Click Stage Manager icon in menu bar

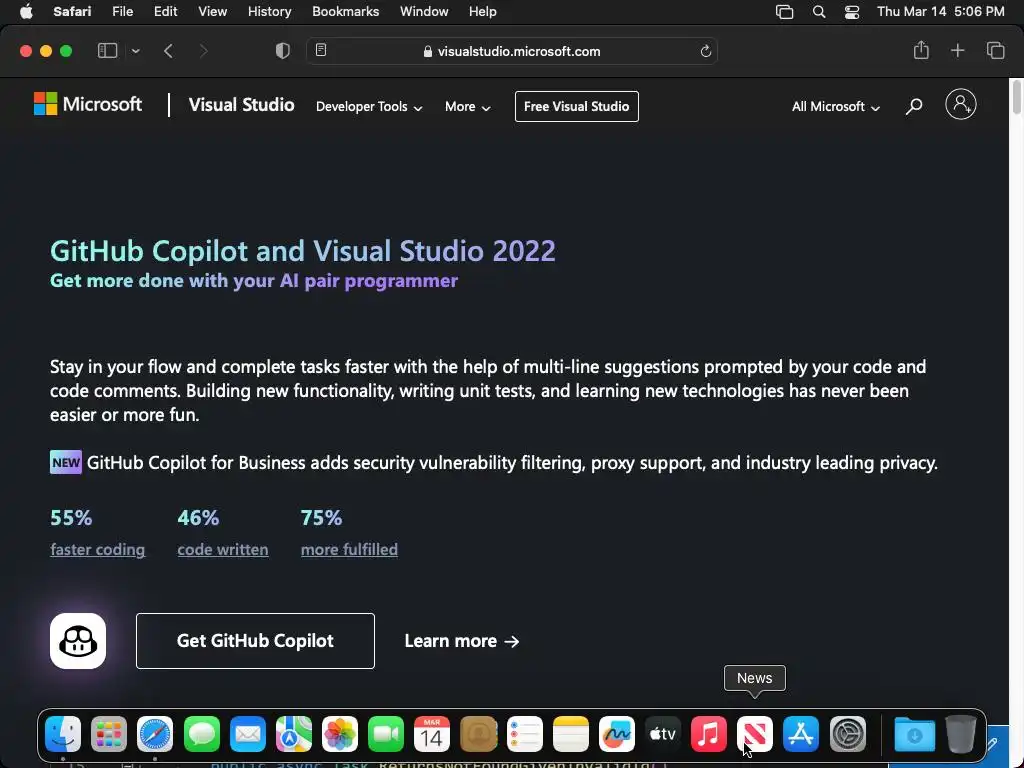click(x=784, y=12)
